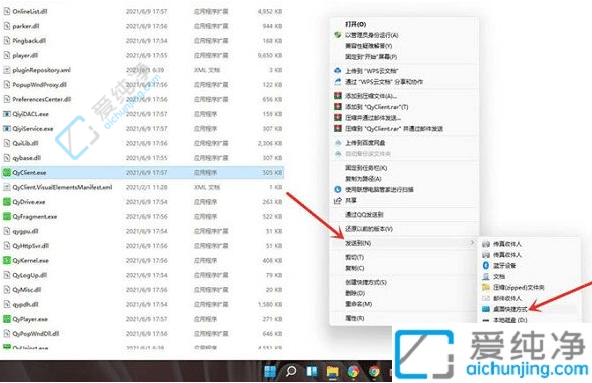Screen dimensions: 592x383
Task: Open File Explorer from the taskbar
Action: [333, 371]
